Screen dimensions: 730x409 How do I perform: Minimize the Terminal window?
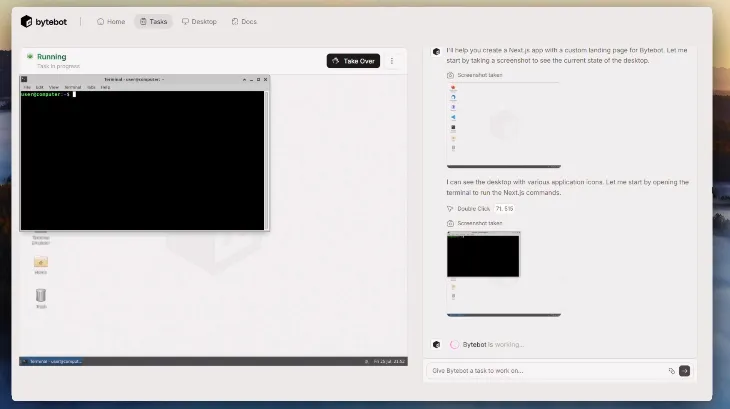251,80
